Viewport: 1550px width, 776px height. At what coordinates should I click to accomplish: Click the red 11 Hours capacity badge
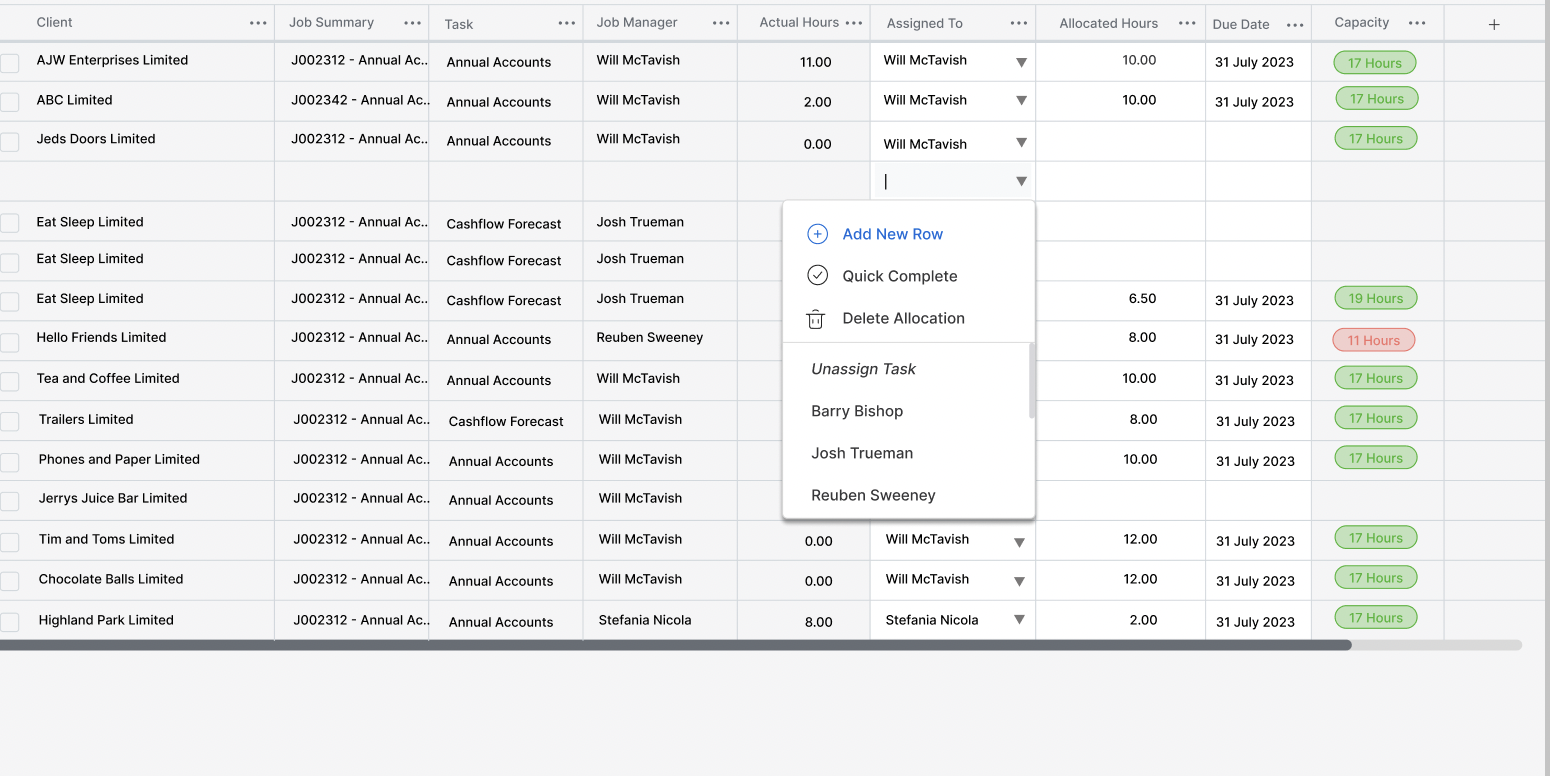tap(1373, 340)
